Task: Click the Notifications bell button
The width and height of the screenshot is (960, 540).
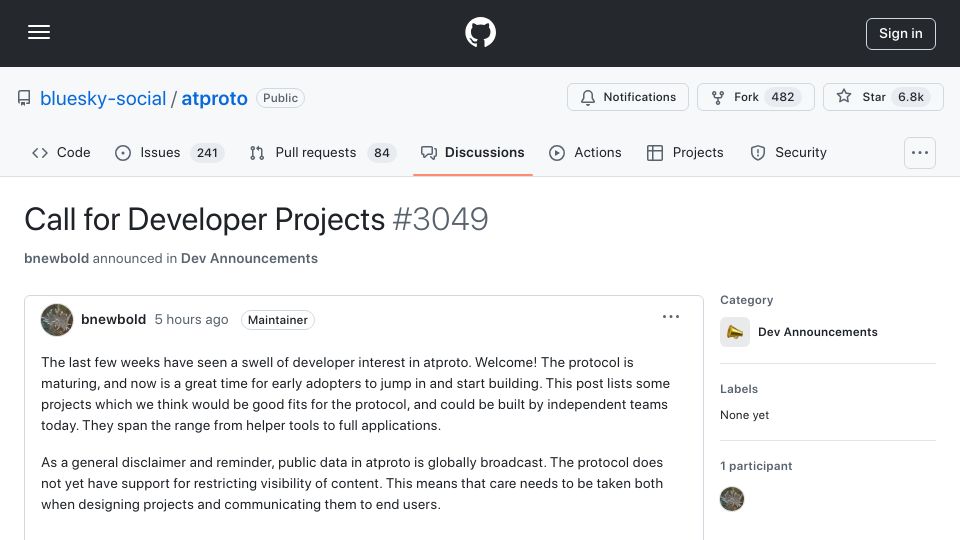Action: (x=628, y=97)
